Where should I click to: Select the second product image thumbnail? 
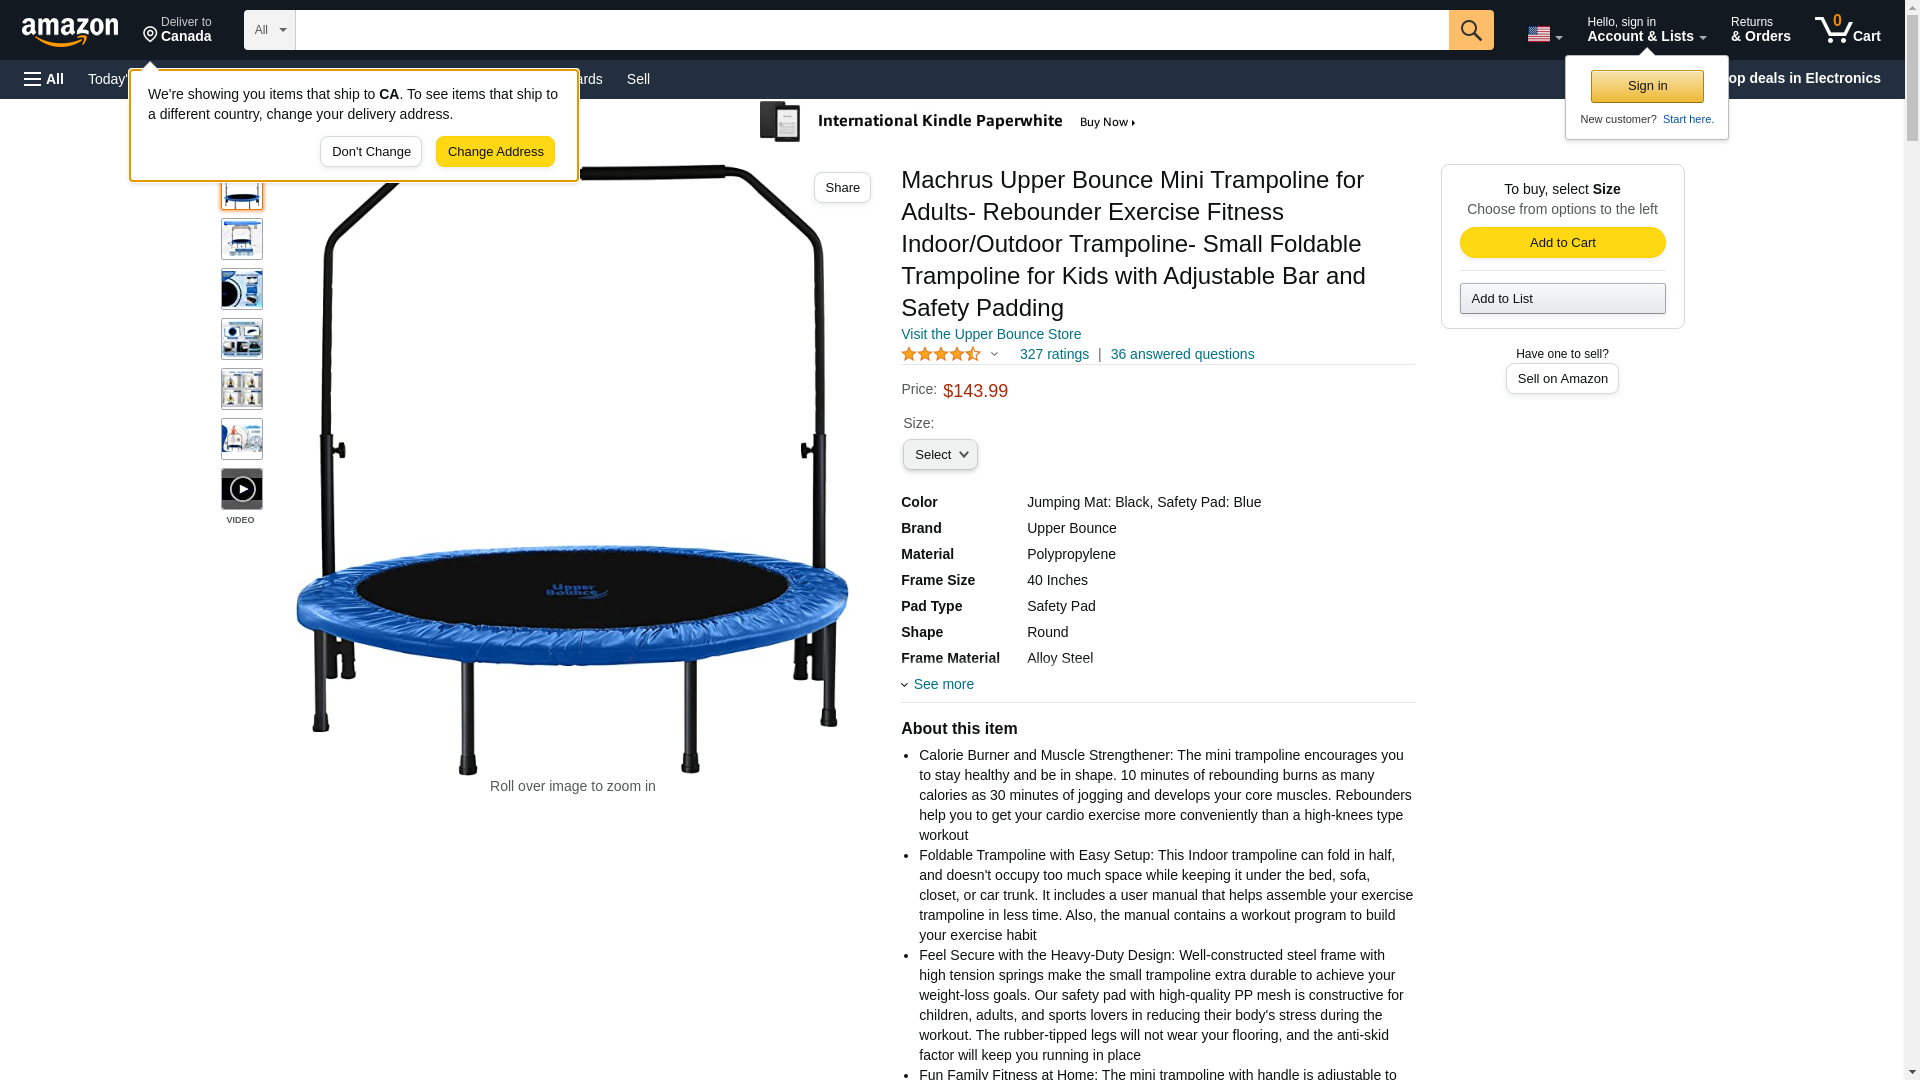(242, 239)
